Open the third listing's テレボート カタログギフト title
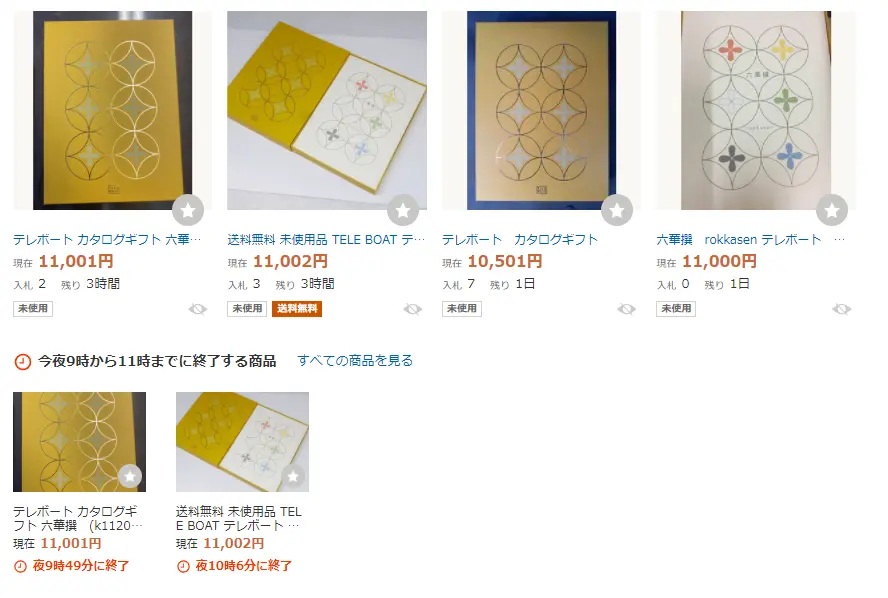The image size is (888, 598). point(520,240)
